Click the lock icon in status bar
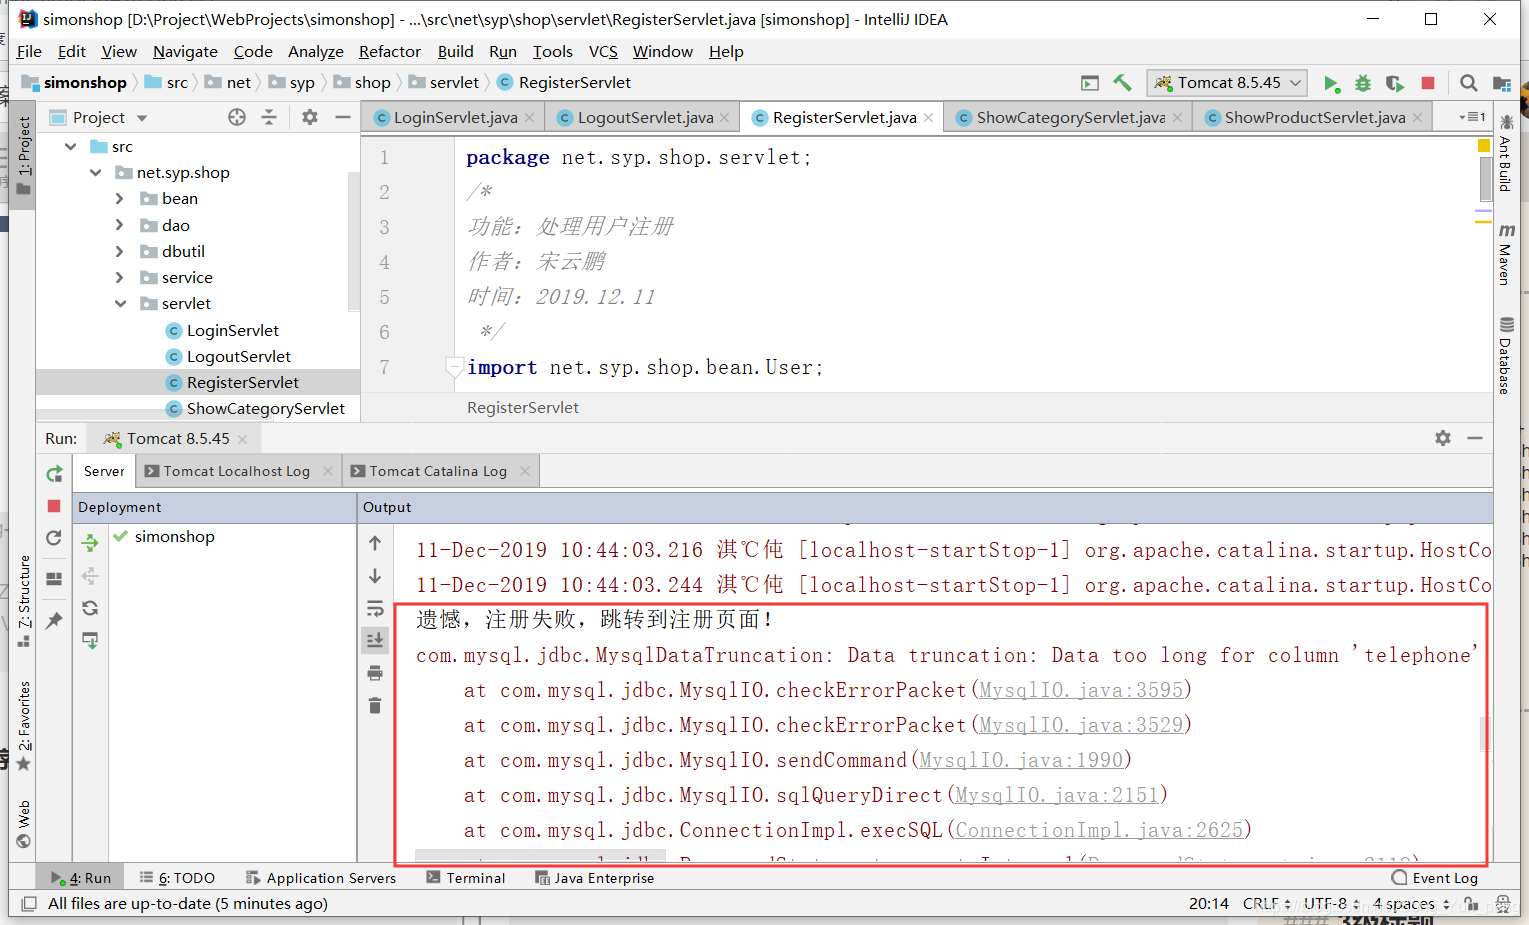 click(x=1471, y=904)
